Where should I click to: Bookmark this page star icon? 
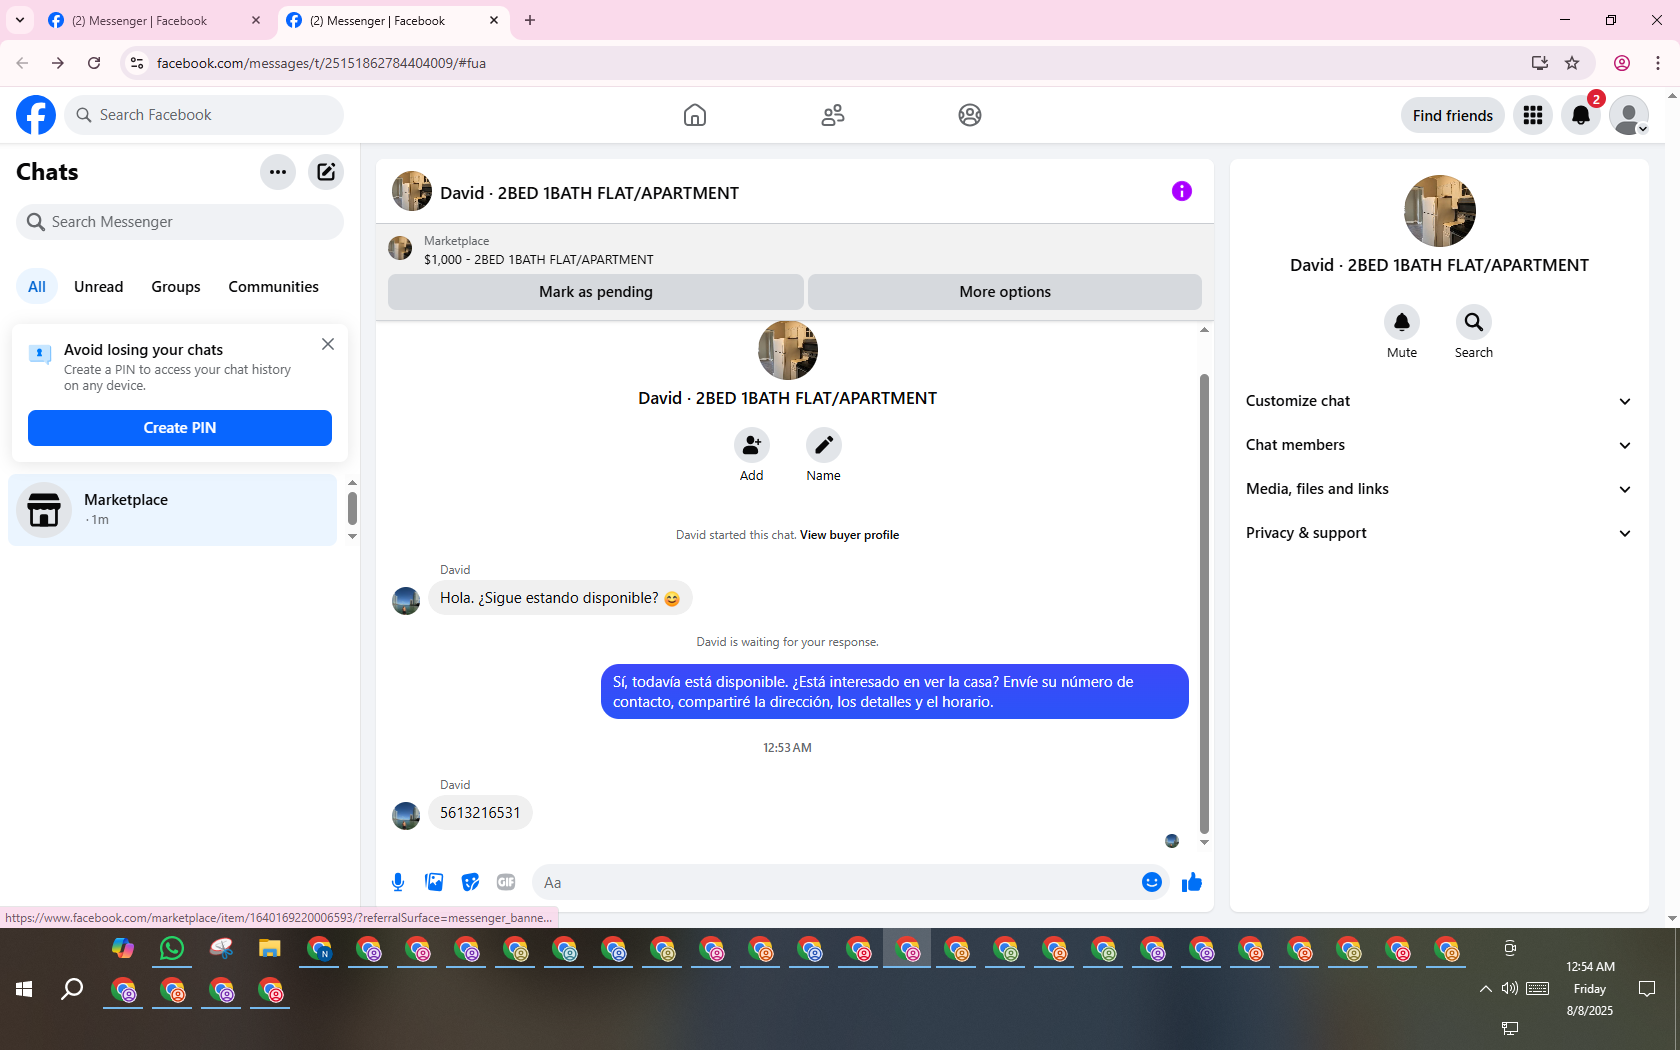pos(1572,63)
